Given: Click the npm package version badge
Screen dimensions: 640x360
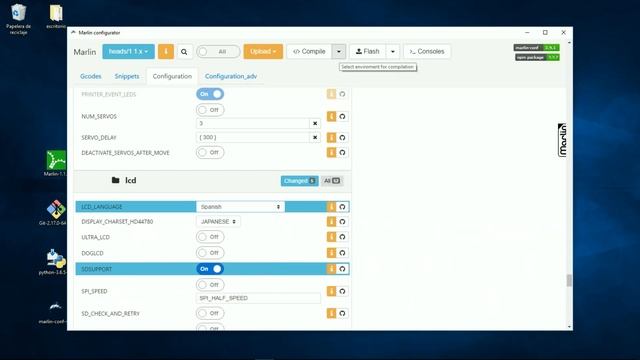Looking at the screenshot, I should [x=537, y=58].
